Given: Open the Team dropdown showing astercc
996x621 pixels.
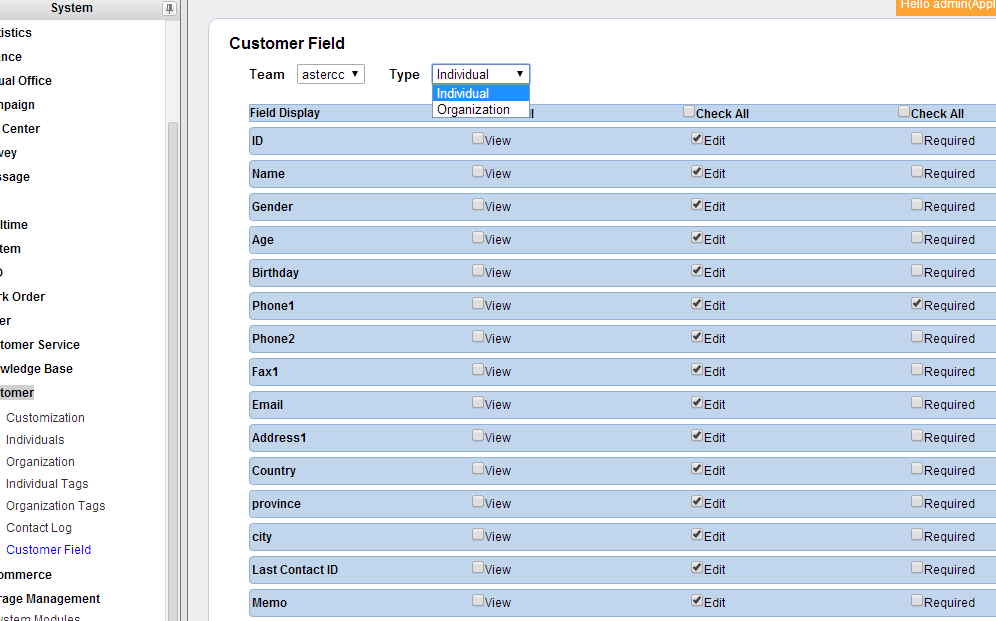Looking at the screenshot, I should [331, 74].
